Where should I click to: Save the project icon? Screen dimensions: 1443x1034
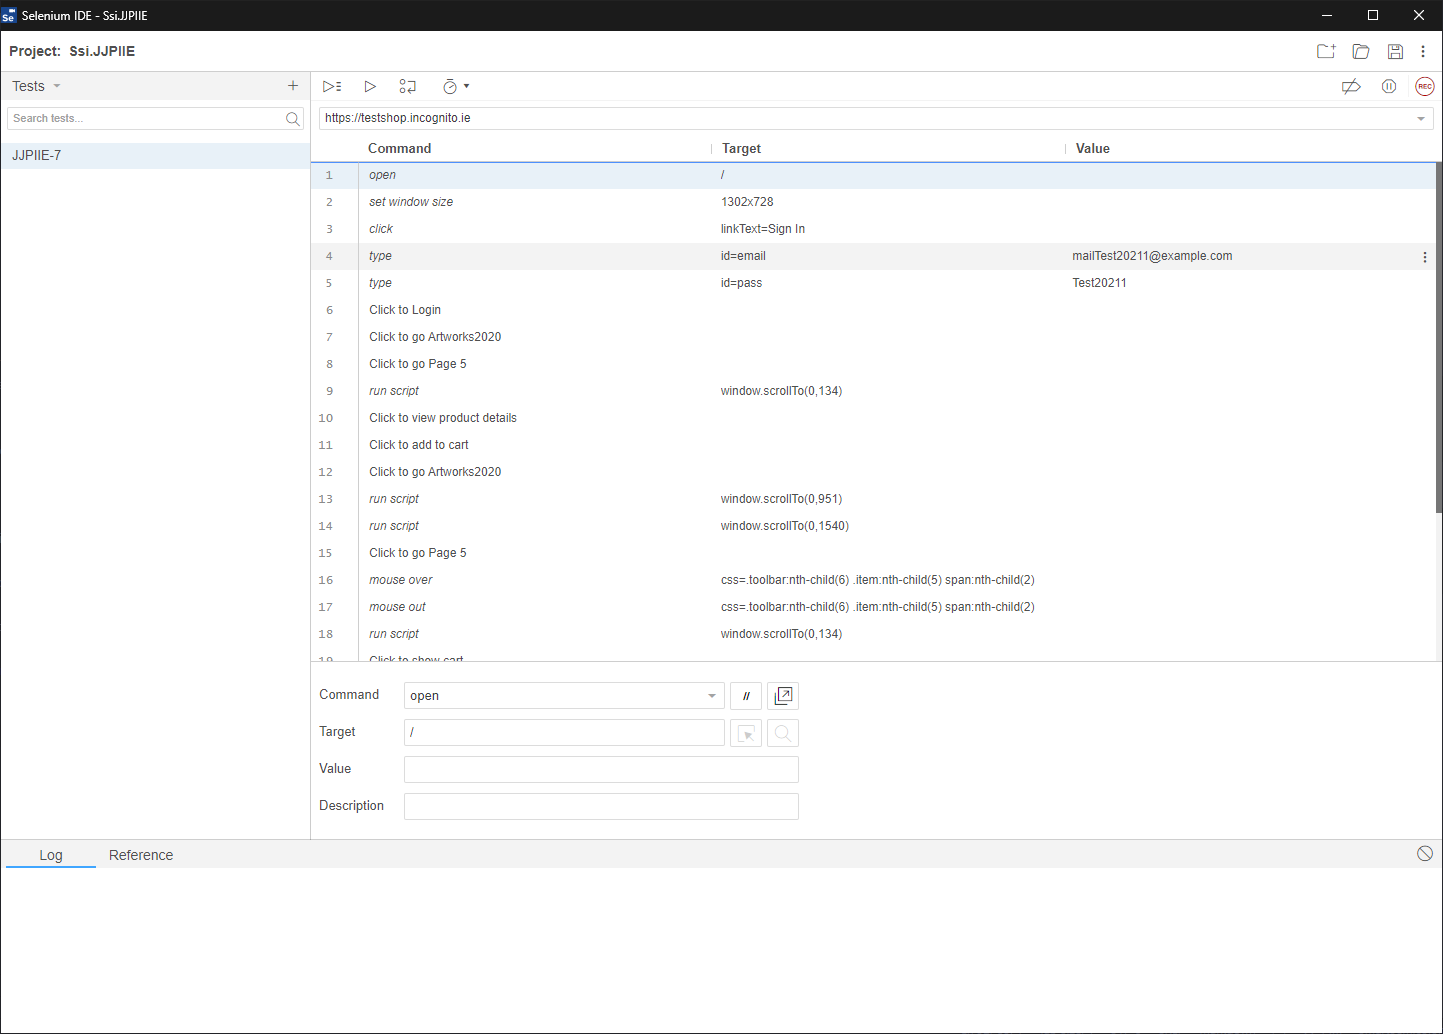click(x=1395, y=51)
